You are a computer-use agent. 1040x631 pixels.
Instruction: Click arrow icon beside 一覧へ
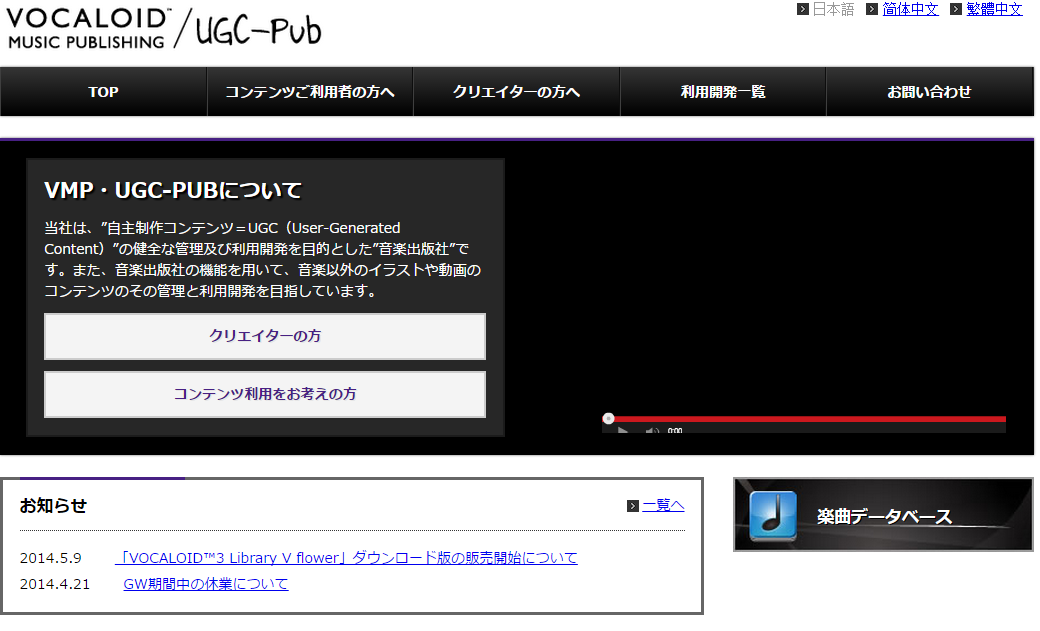[x=633, y=506]
